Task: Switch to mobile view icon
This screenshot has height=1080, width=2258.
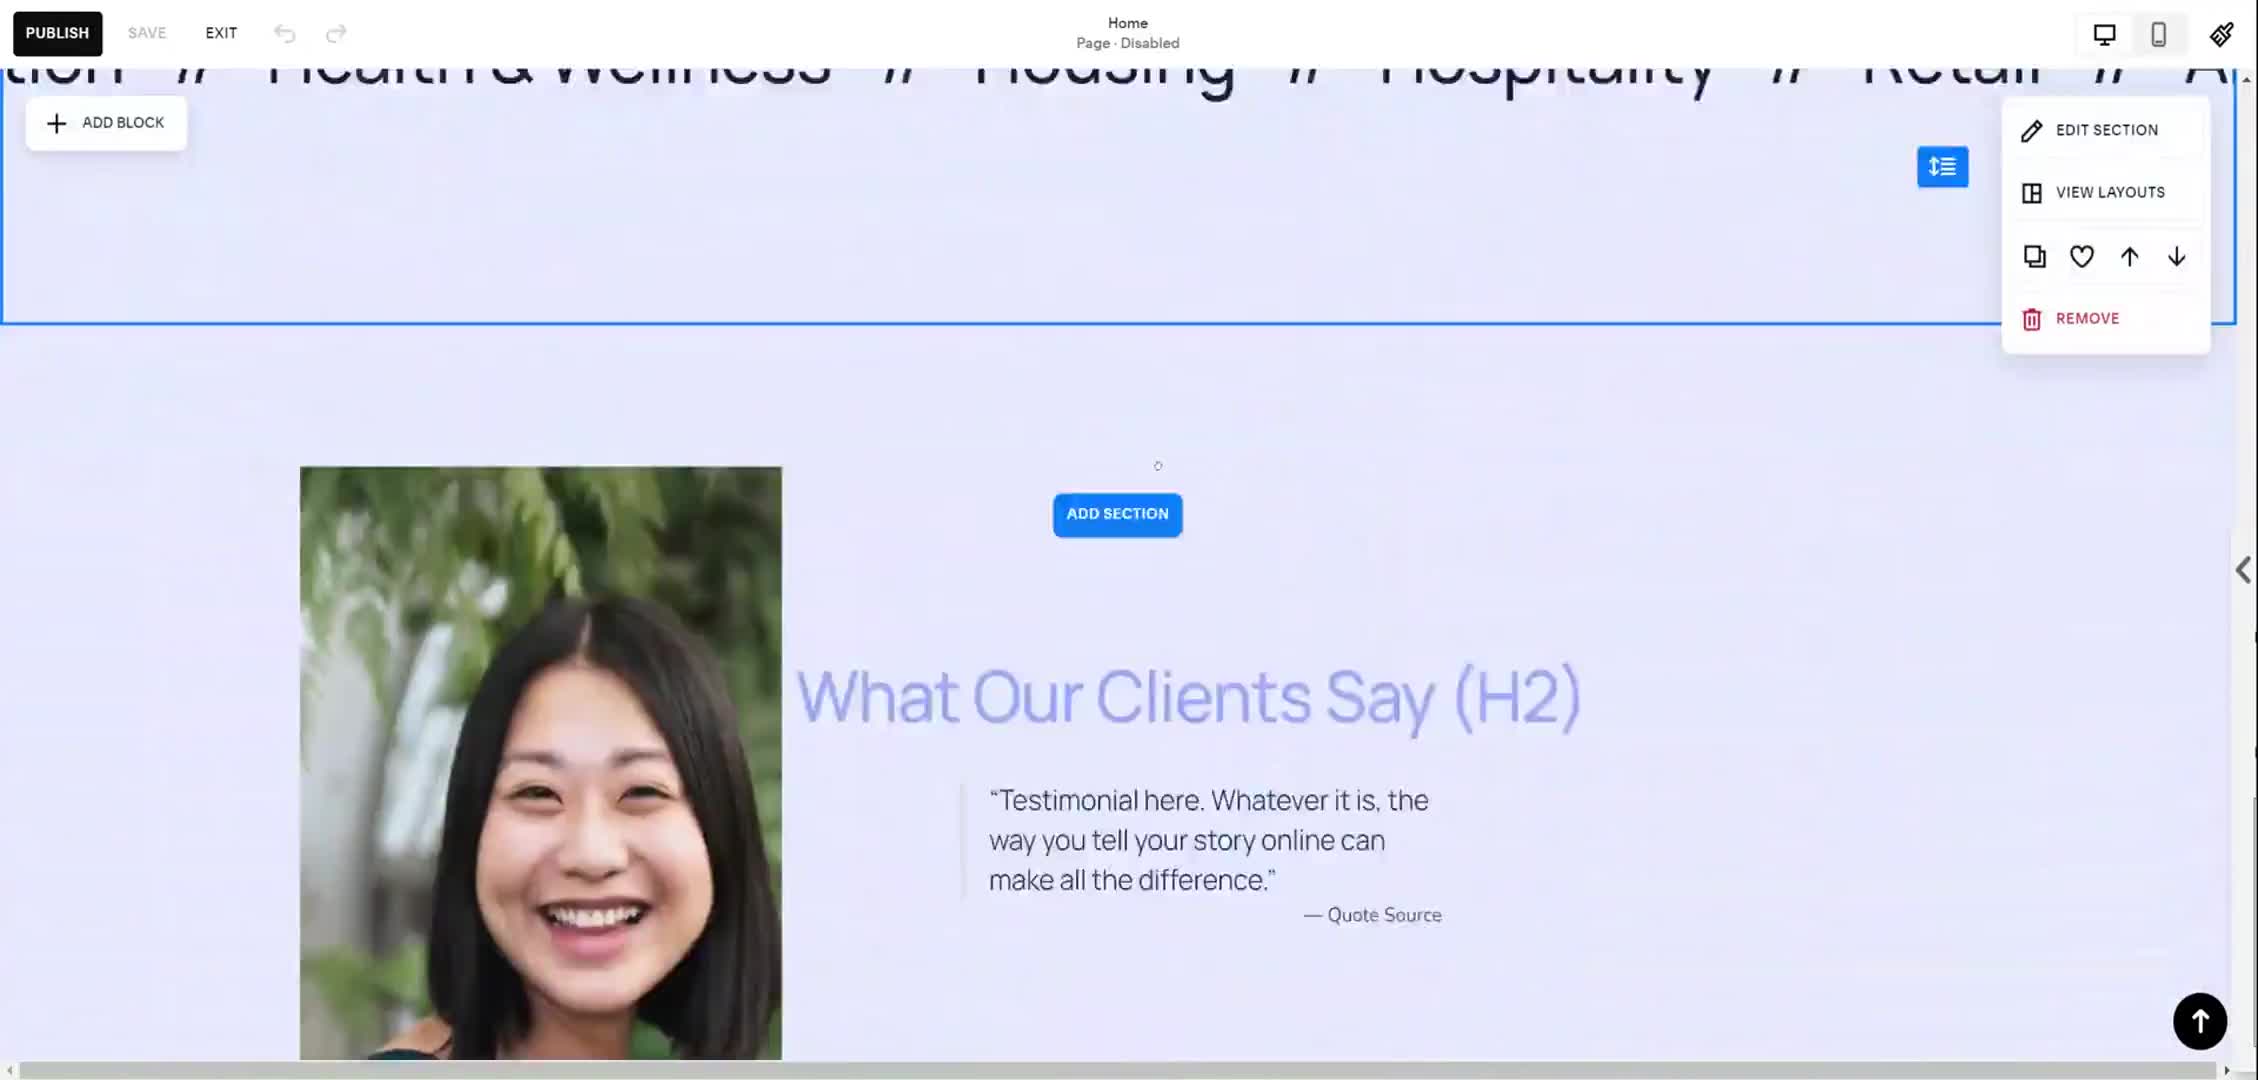Action: point(2159,35)
